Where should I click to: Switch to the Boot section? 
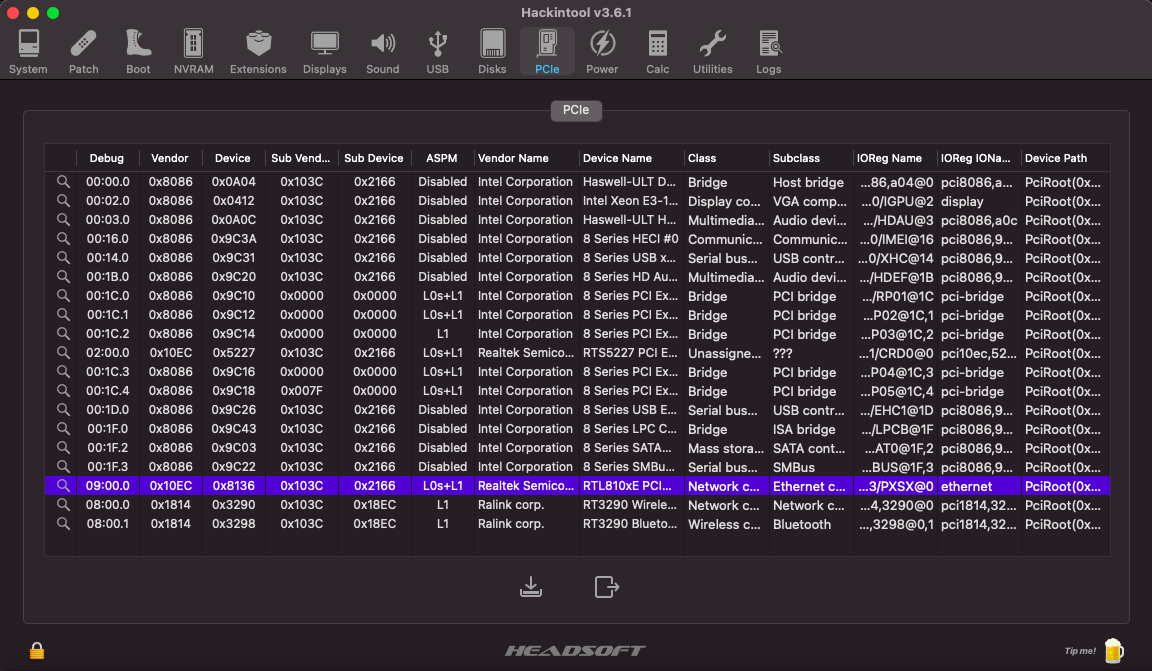point(138,52)
